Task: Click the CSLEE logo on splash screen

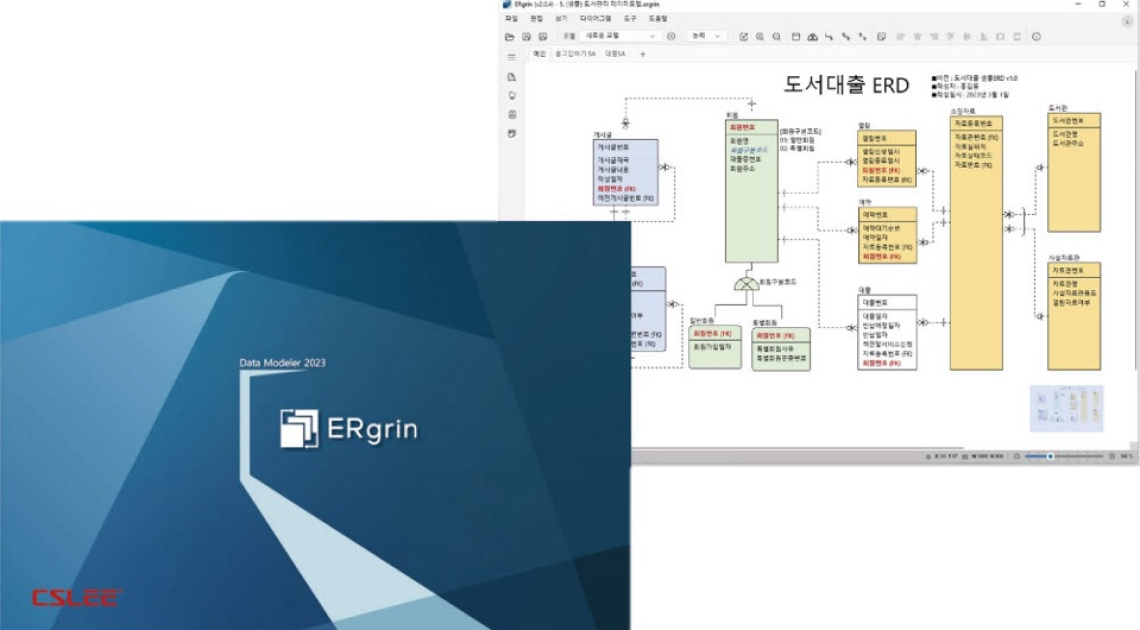Action: pos(76,597)
